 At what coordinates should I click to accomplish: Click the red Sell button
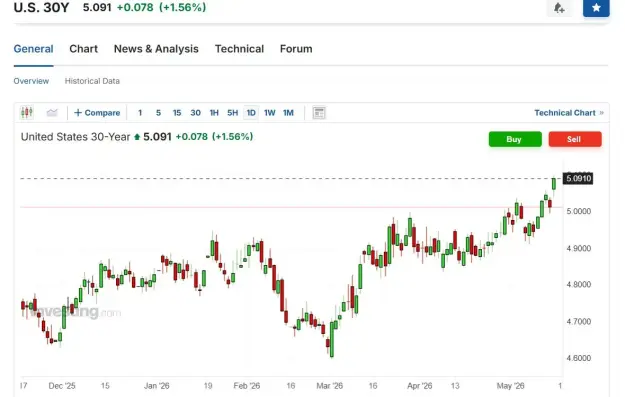coord(575,139)
